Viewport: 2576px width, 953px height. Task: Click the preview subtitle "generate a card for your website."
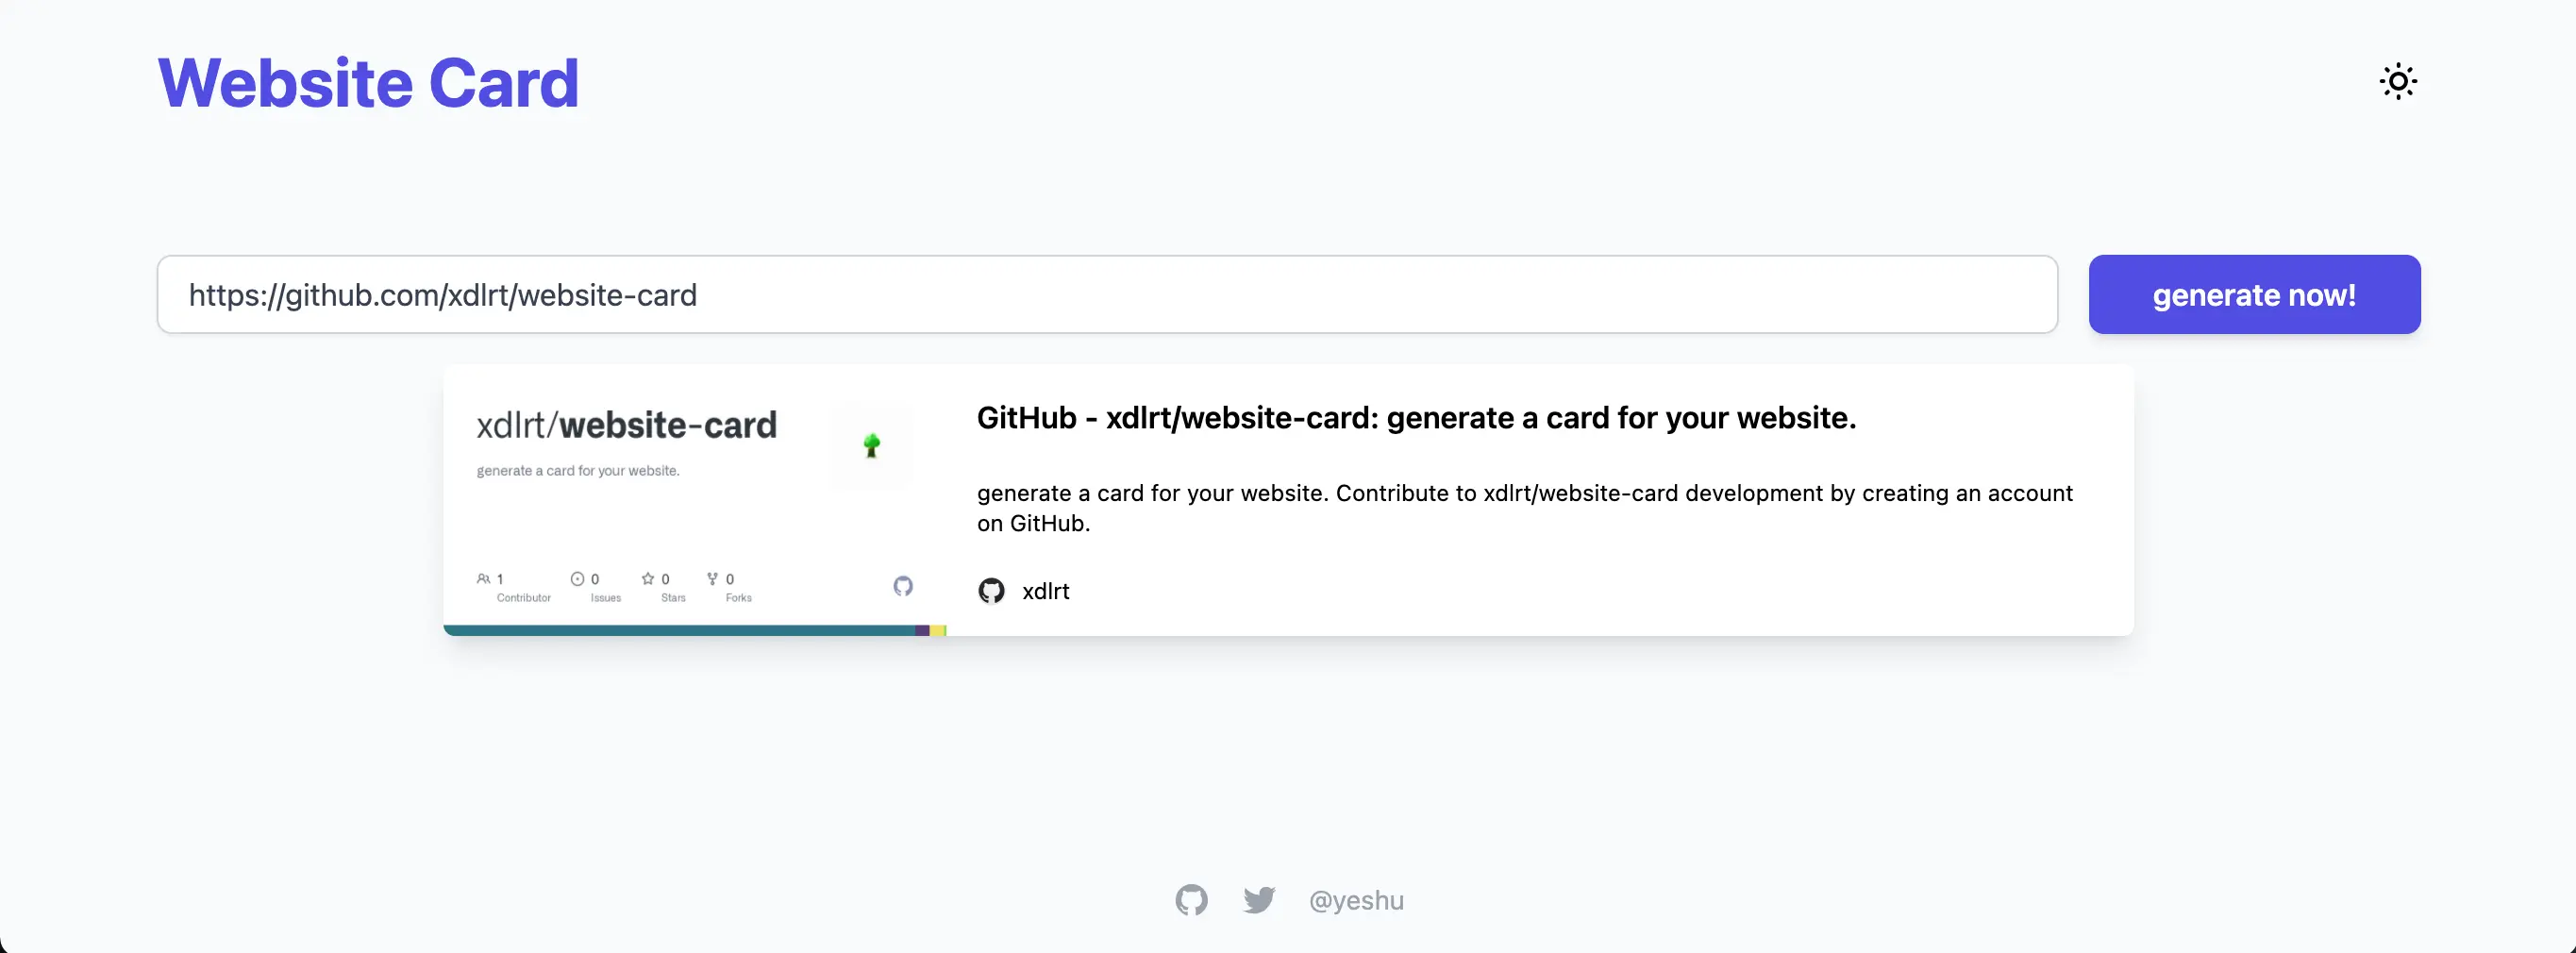[578, 471]
